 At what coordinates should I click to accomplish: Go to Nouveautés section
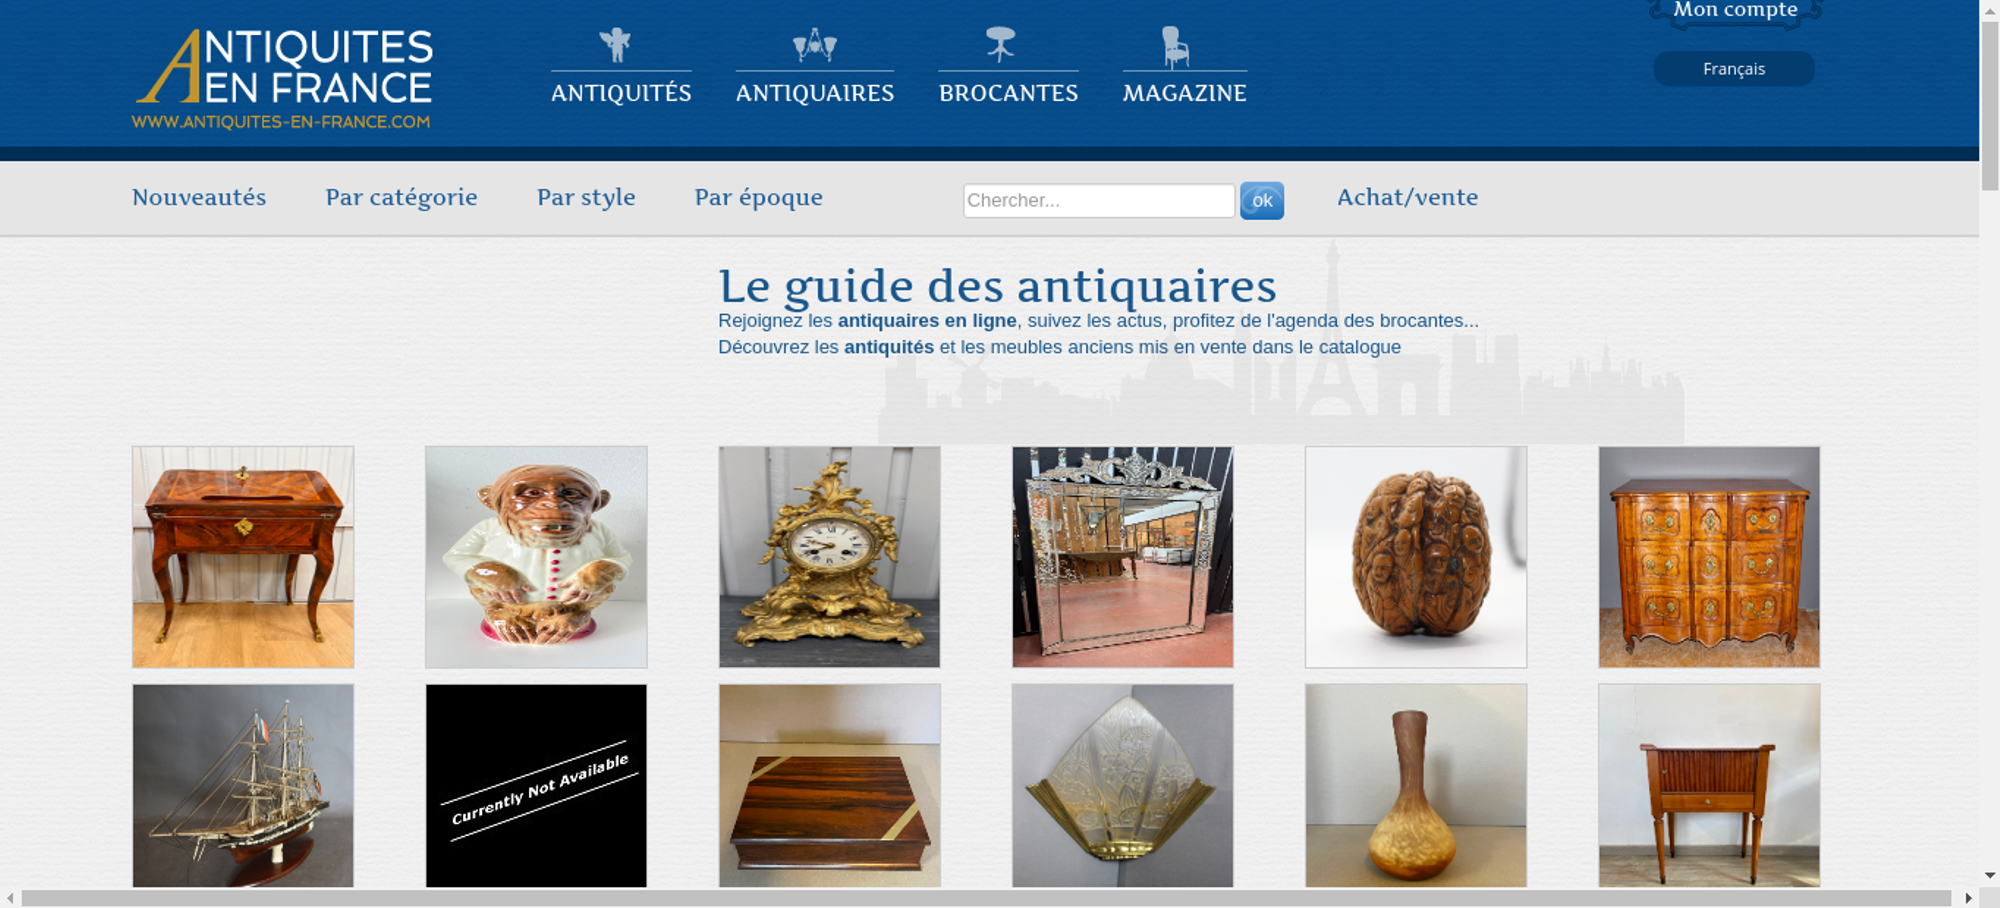coord(199,197)
